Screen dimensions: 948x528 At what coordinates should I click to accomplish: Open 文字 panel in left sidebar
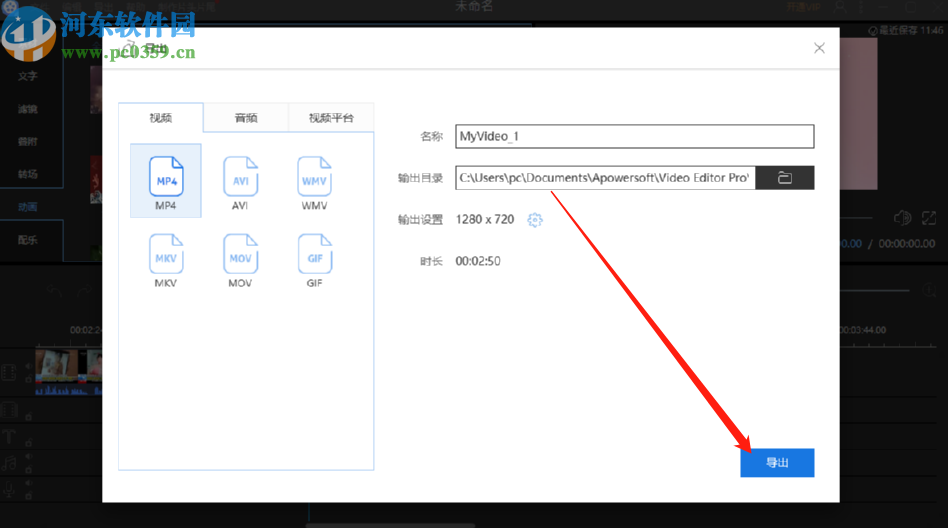(28, 76)
